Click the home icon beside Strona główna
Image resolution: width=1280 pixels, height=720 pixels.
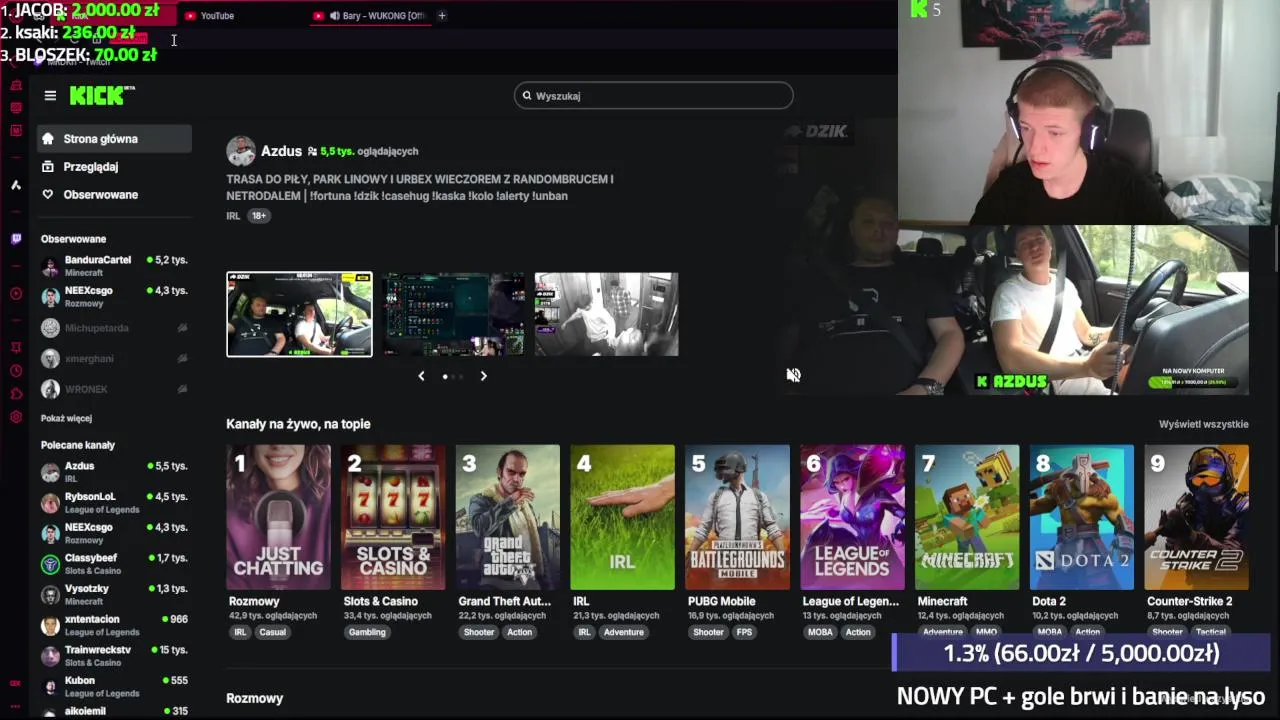(x=47, y=139)
